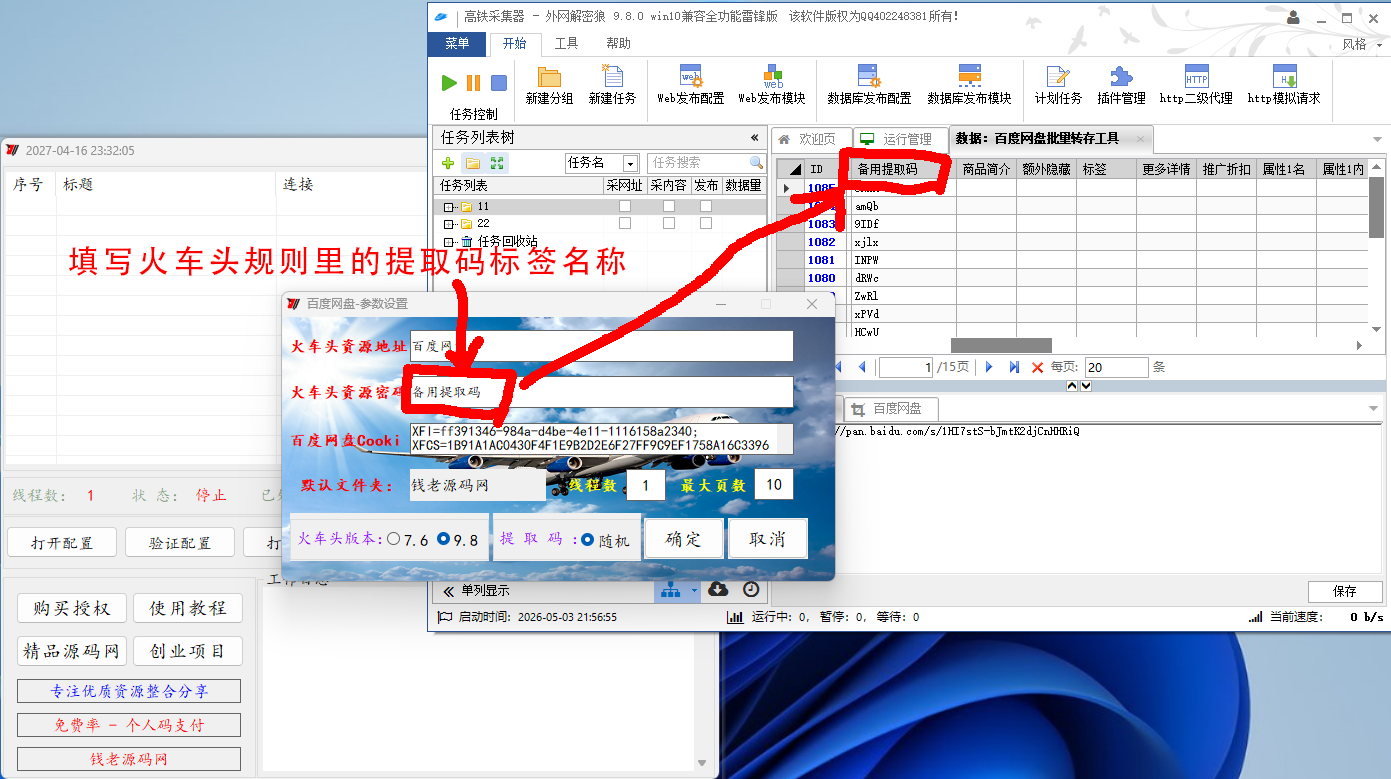1391x779 pixels.
Task: Open the tab list dropdown arrow at the data tabs' right
Action: 1378,138
